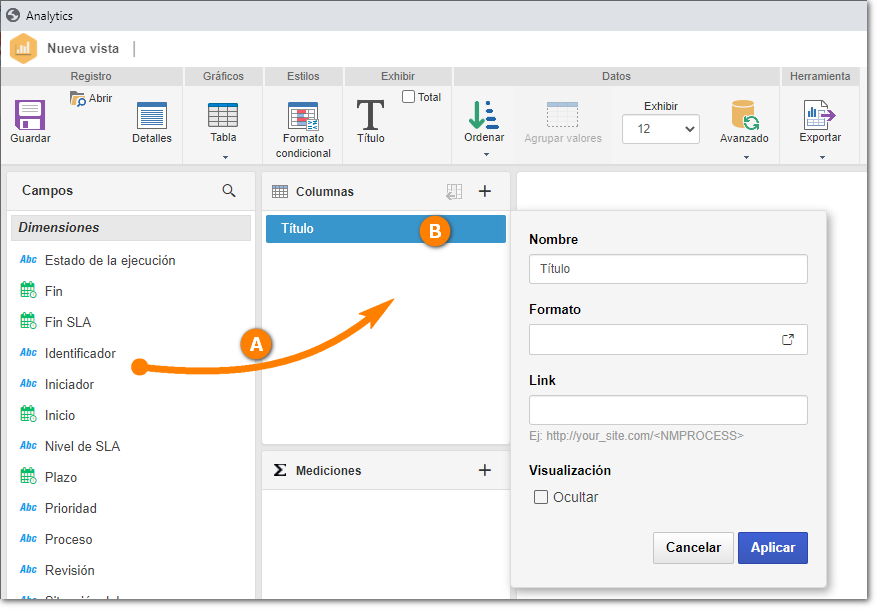The height and width of the screenshot is (611, 880).
Task: Select the Prioridad field
Action: (71, 508)
